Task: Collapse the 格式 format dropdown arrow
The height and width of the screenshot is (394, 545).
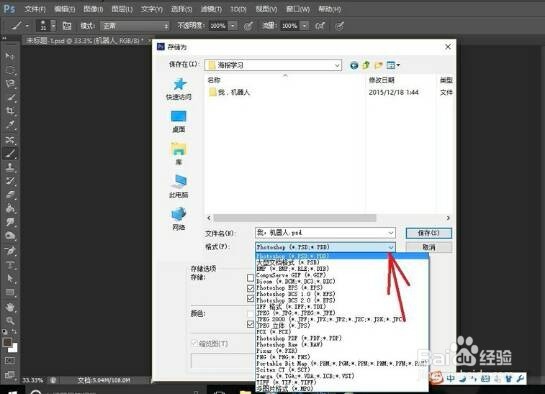Action: (x=391, y=247)
